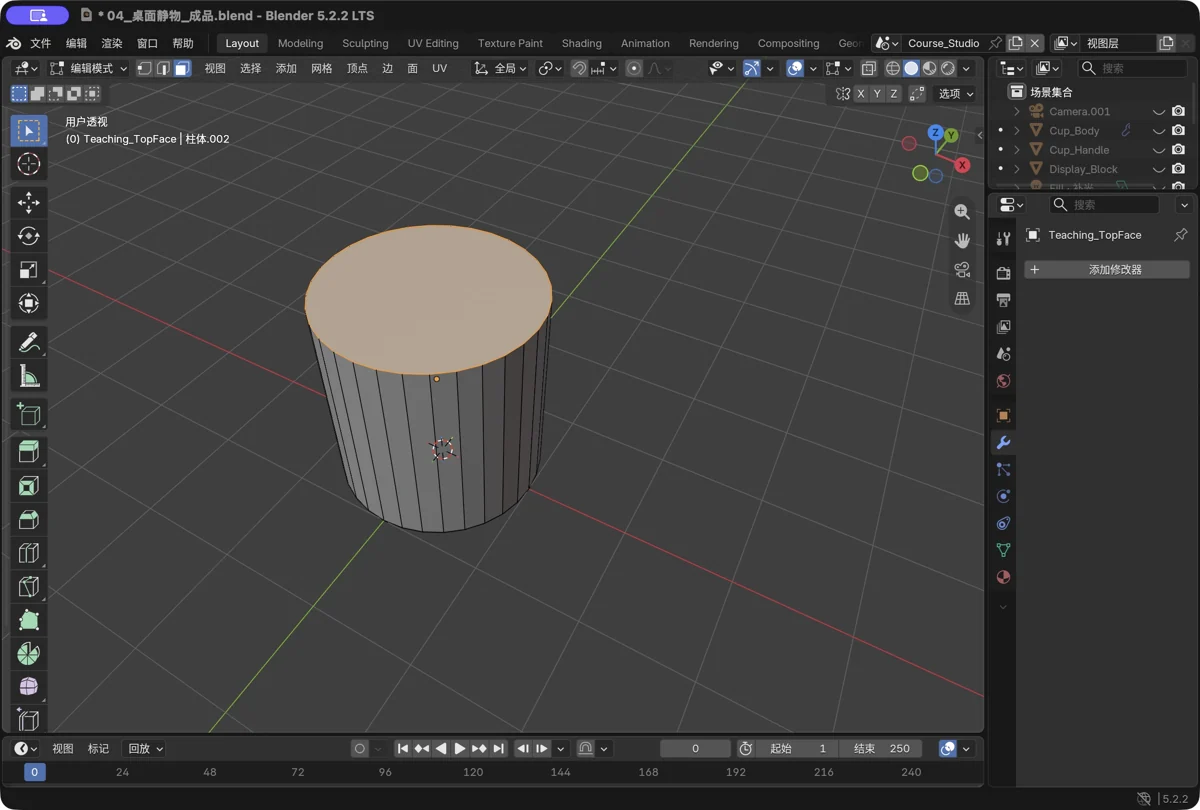Screen dimensions: 1200x810
Task: Disable rendering for Camera.001 in outliner
Action: 1178,111
